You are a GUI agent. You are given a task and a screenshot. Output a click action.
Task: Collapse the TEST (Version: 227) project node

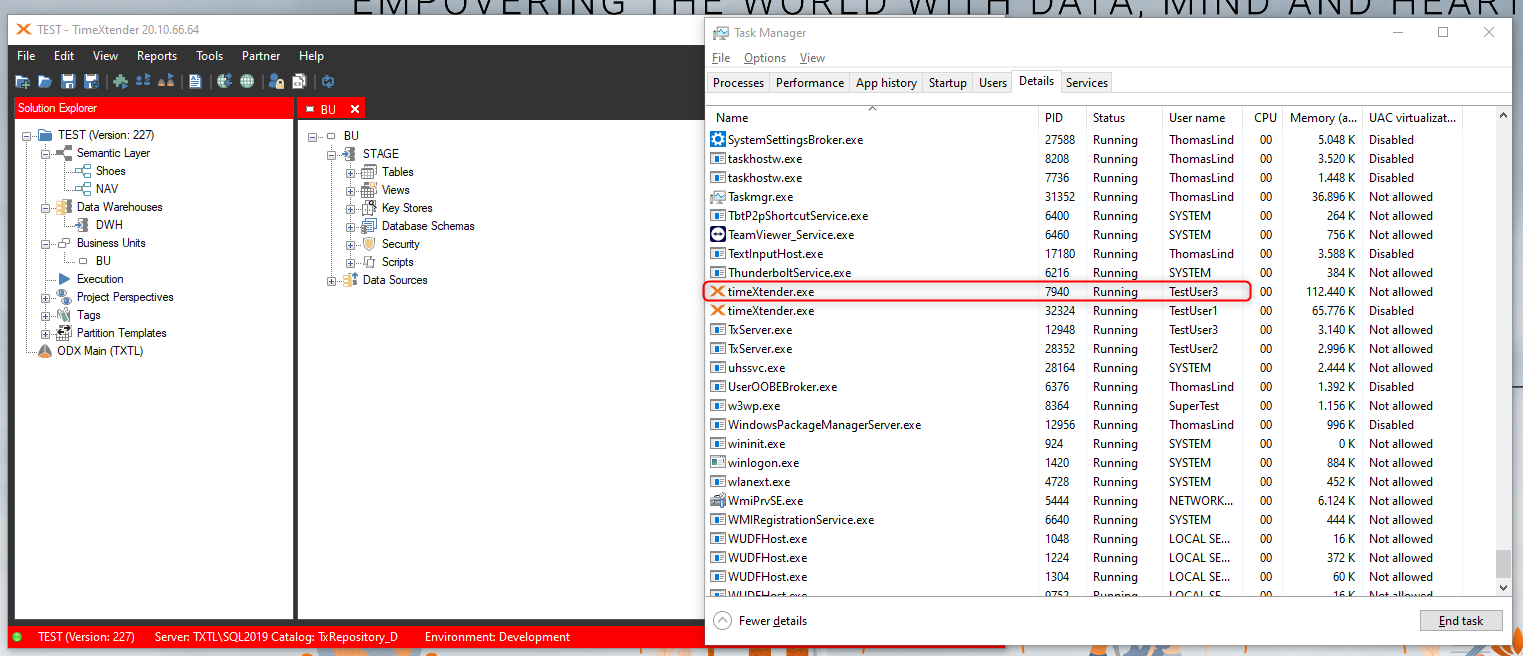pyautogui.click(x=26, y=135)
